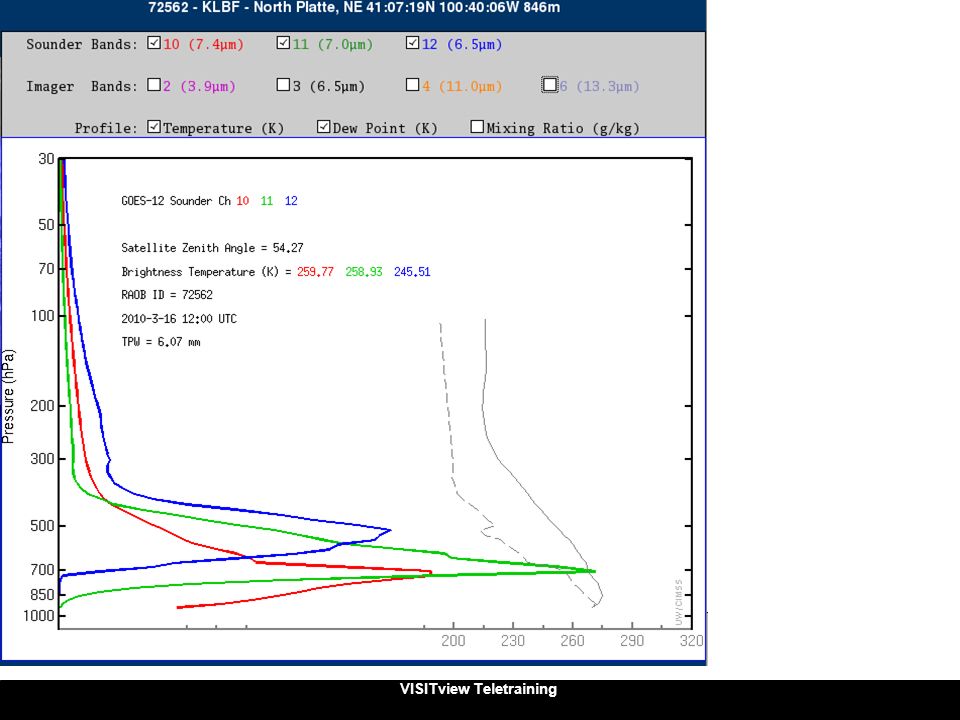
Task: Click the 700 pressure axis tick label
Action: pyautogui.click(x=42, y=570)
